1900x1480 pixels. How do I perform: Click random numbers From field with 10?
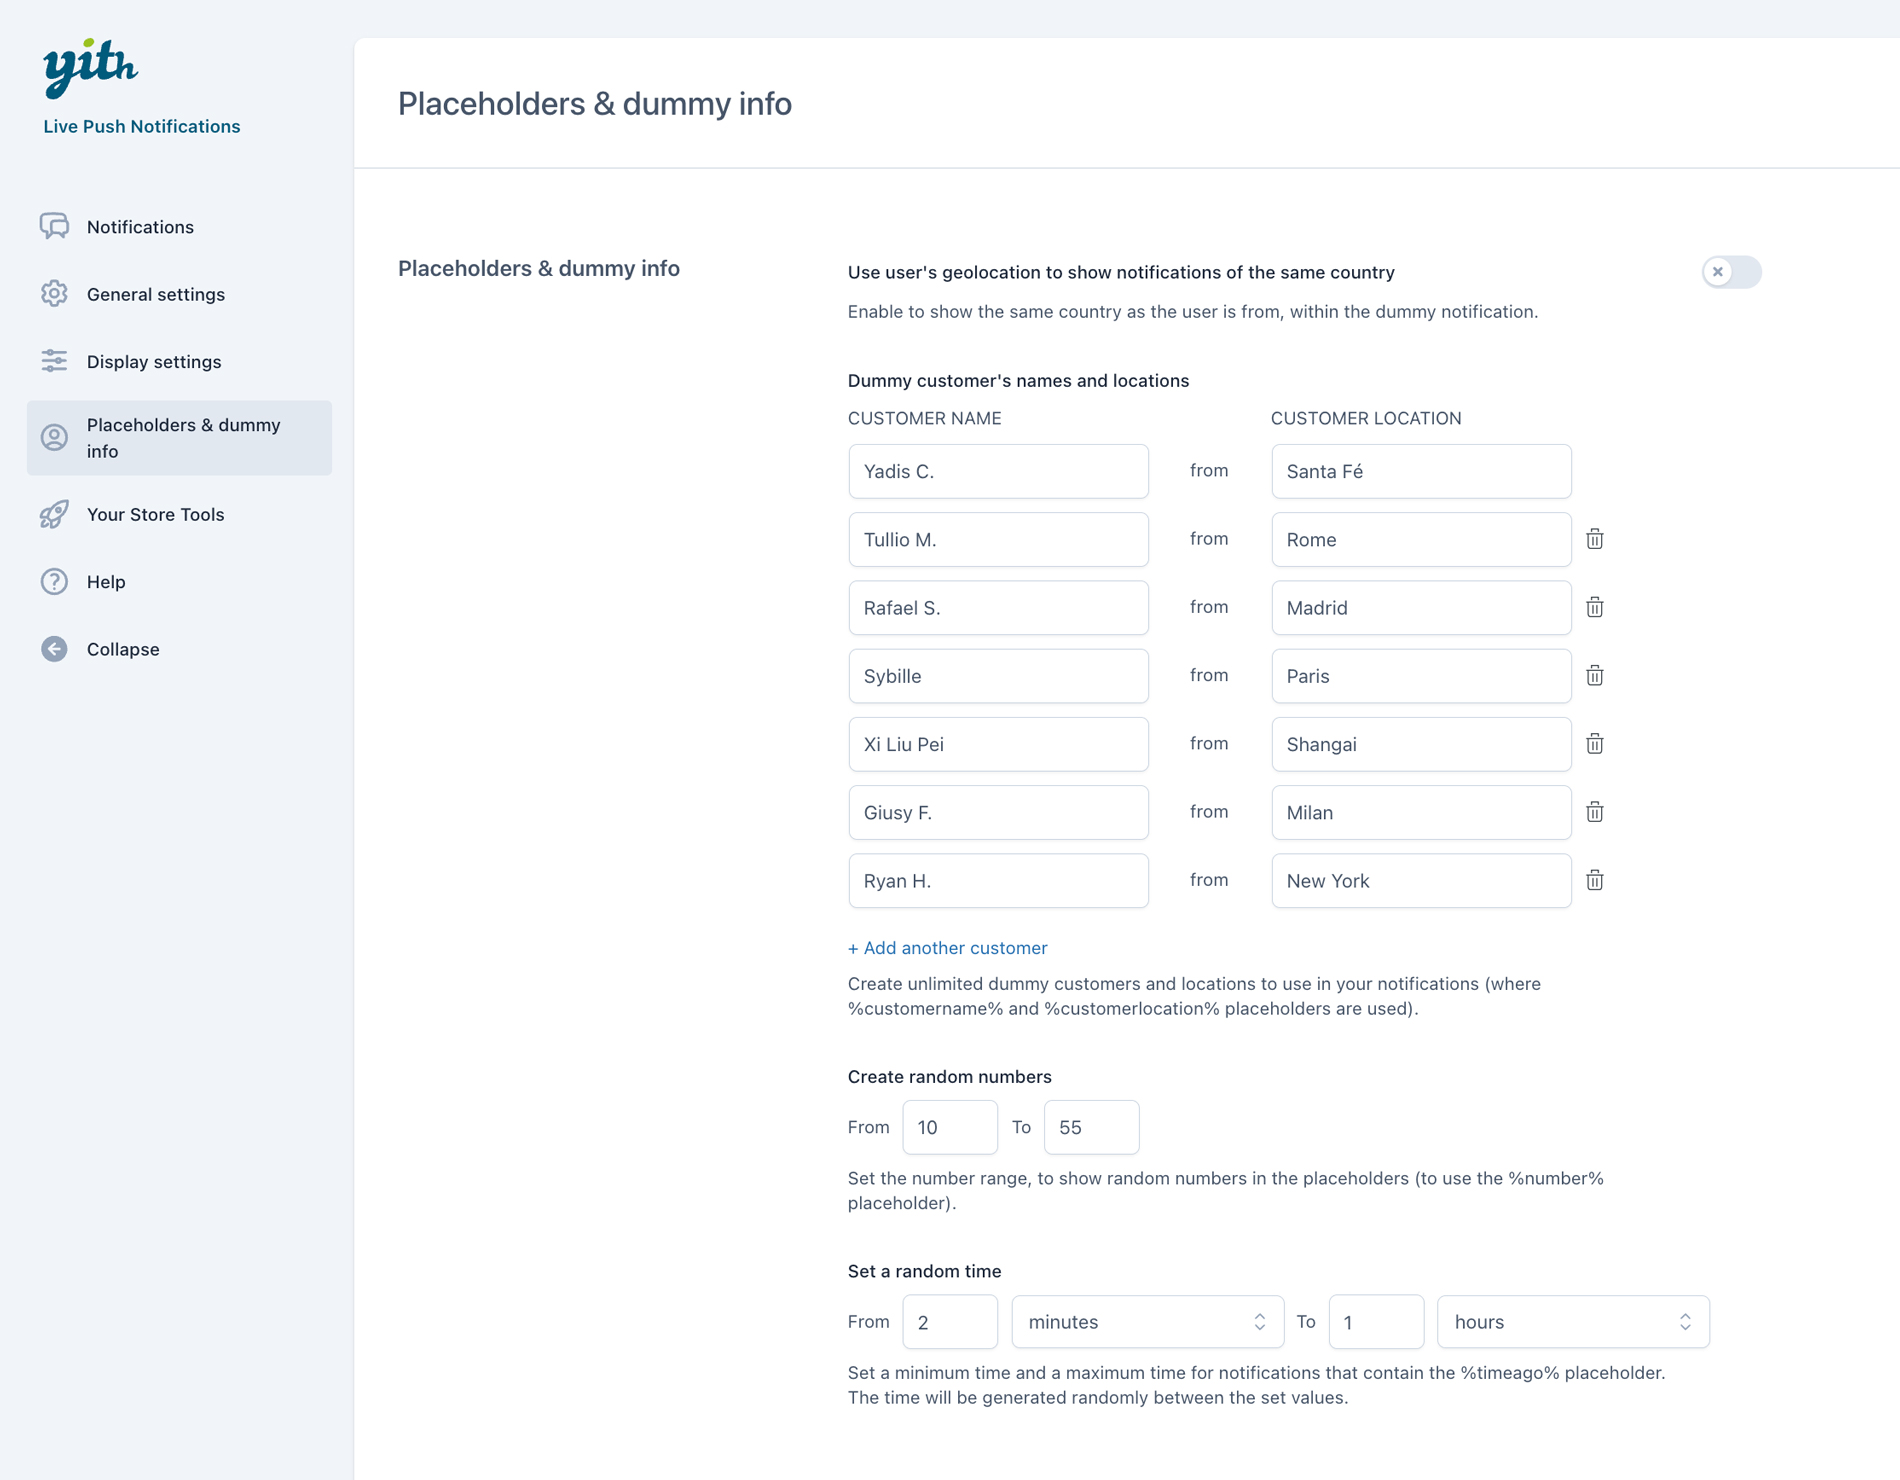pyautogui.click(x=949, y=1127)
